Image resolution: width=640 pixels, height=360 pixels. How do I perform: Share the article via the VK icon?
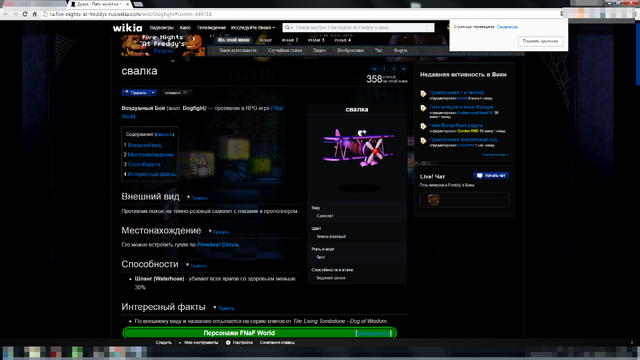tap(374, 69)
